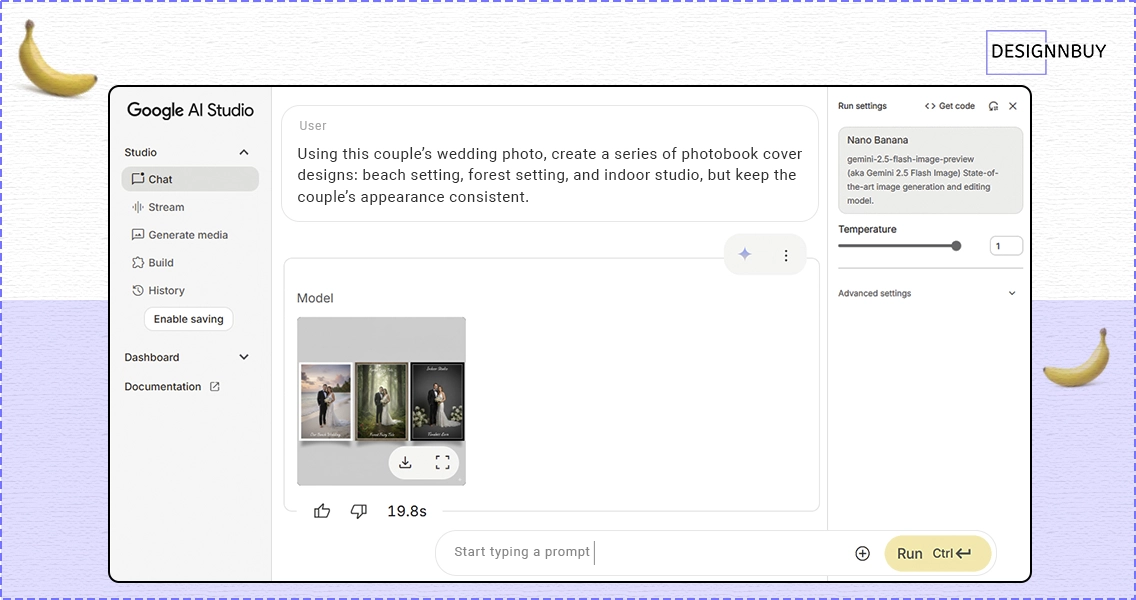Image resolution: width=1136 pixels, height=600 pixels.
Task: Click the Temperature label
Action: tap(867, 229)
